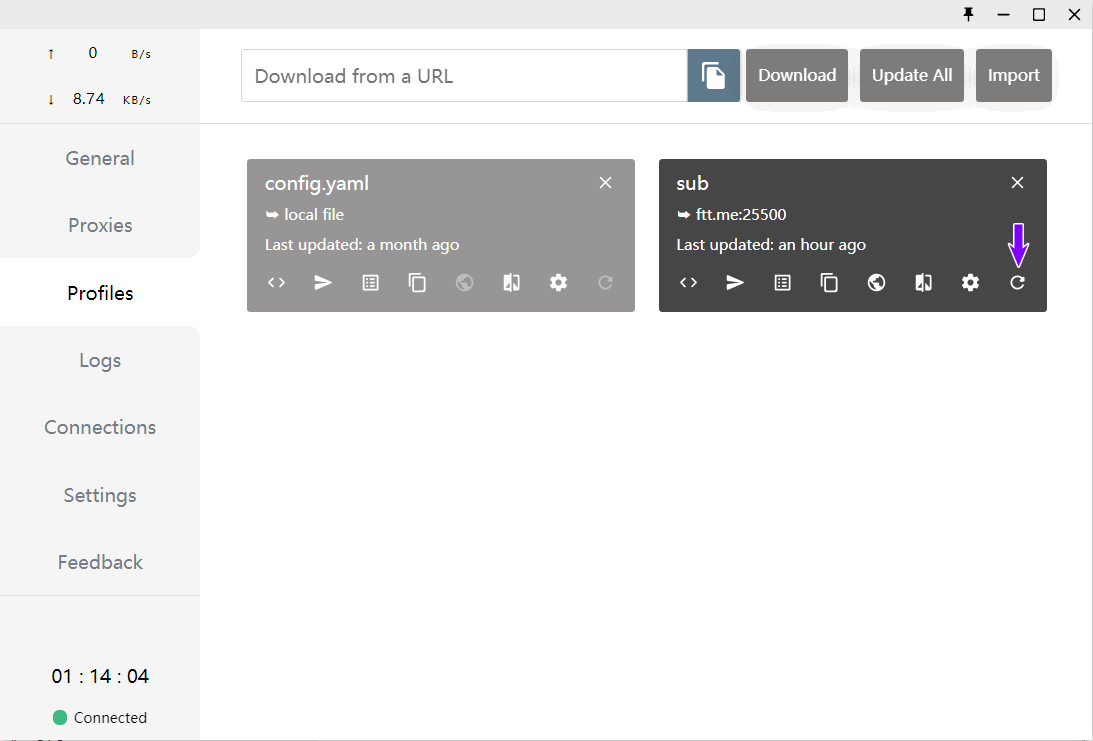Click the Import button

[1013, 76]
